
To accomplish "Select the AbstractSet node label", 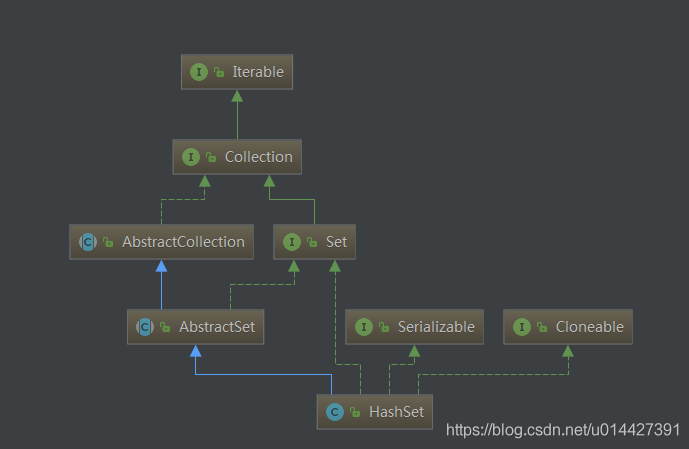I will pos(217,327).
